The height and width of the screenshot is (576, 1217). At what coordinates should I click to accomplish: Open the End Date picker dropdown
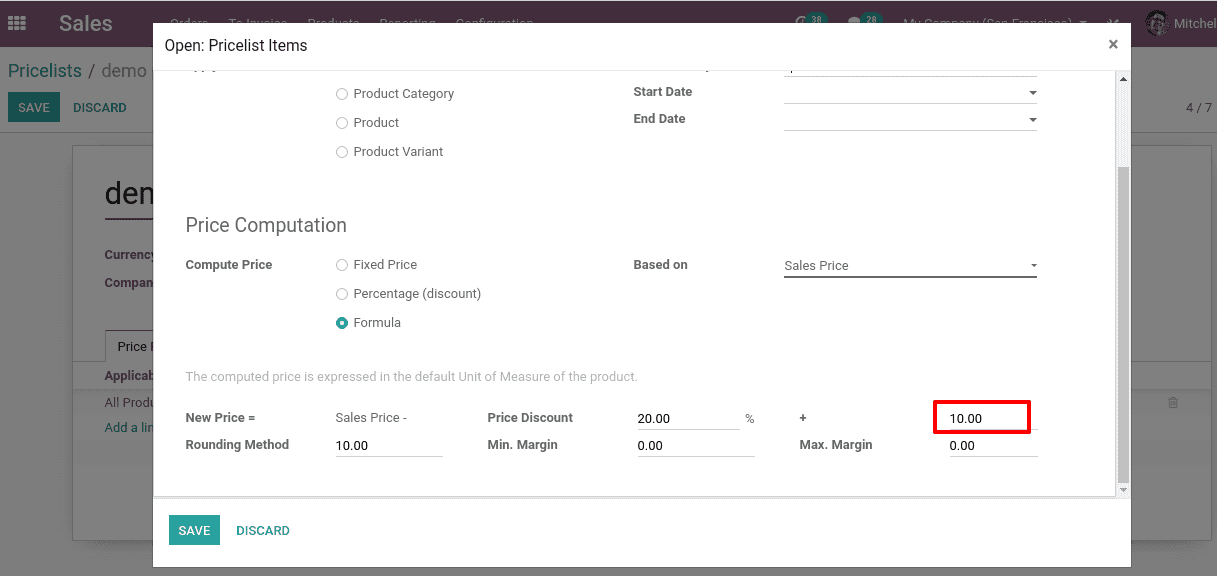coord(1032,120)
